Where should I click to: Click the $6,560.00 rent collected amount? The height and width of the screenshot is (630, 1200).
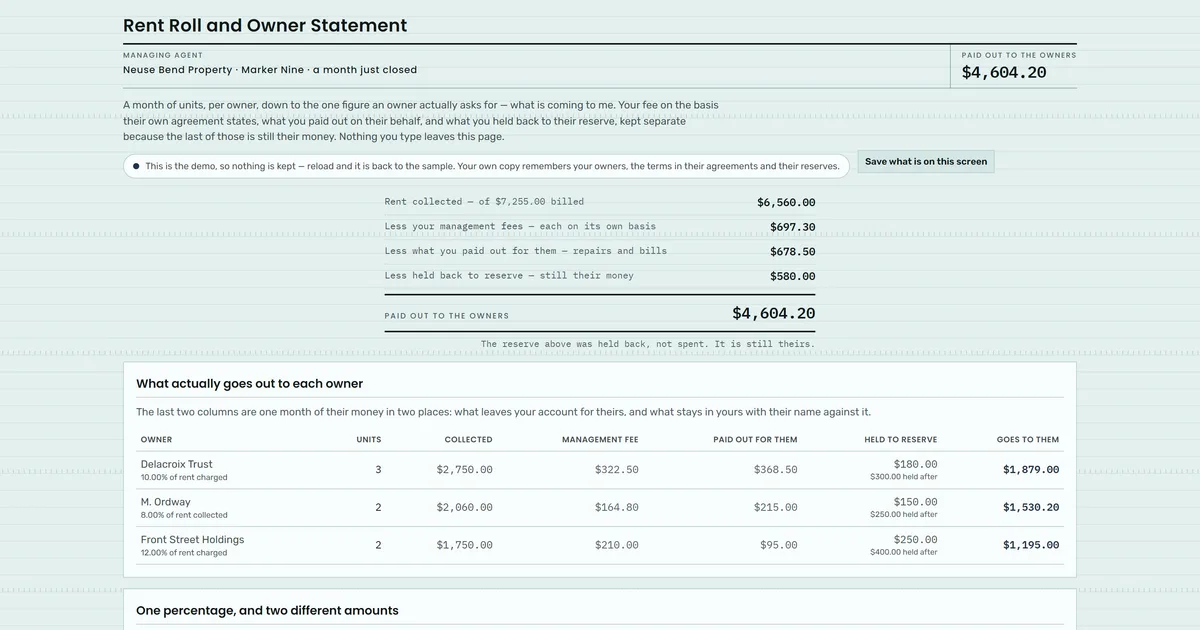(786, 202)
